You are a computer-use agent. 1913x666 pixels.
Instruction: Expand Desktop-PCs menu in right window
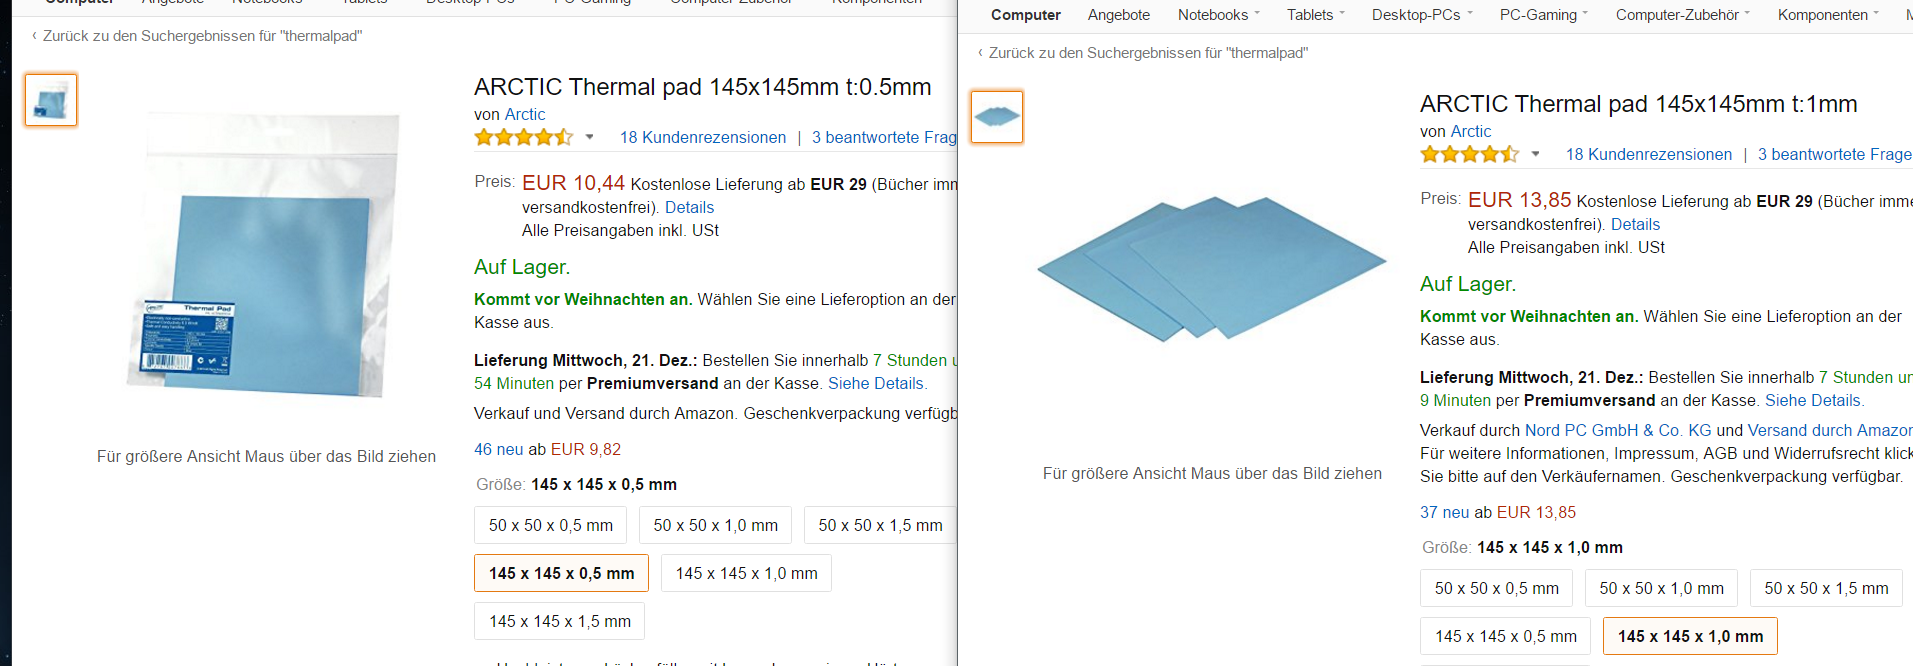click(x=1422, y=15)
